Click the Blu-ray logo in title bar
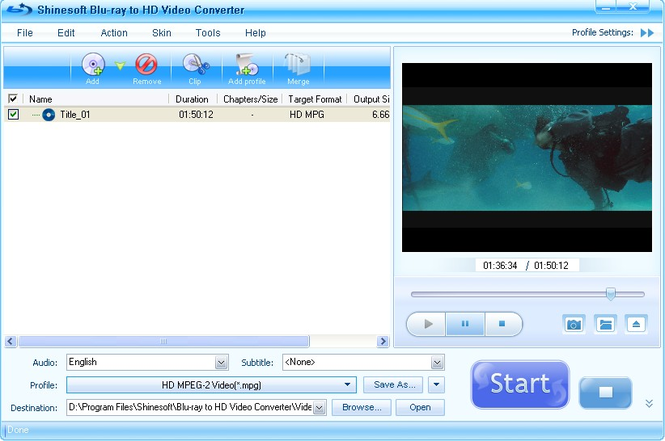This screenshot has height=441, width=665. click(19, 8)
